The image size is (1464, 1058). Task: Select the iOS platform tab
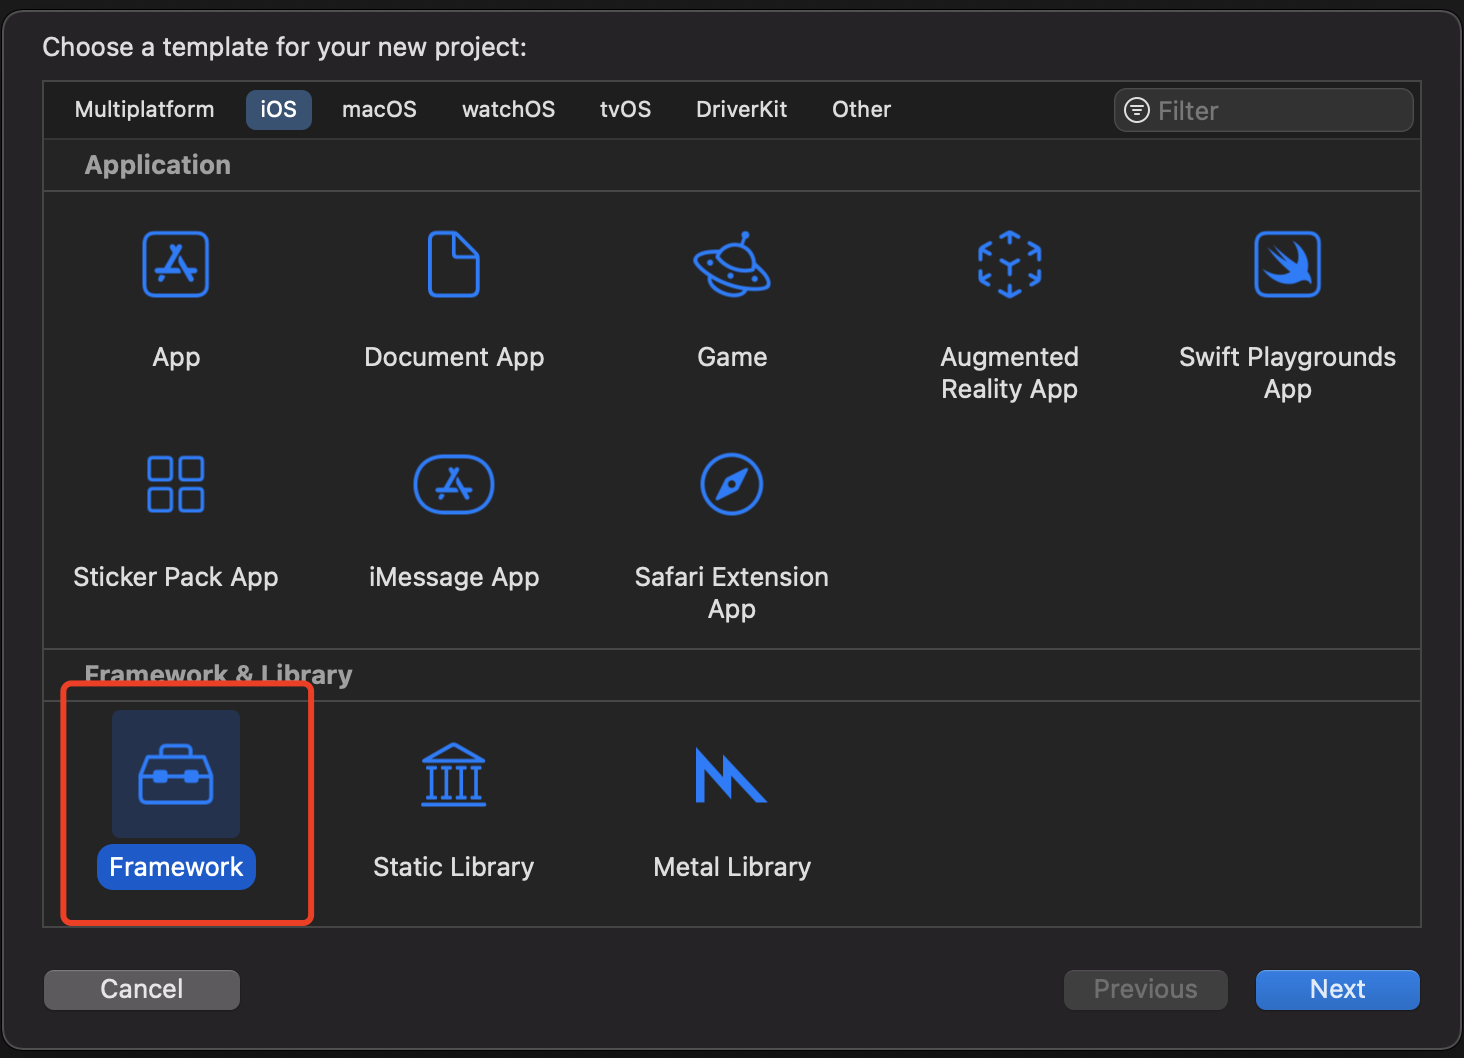click(279, 110)
